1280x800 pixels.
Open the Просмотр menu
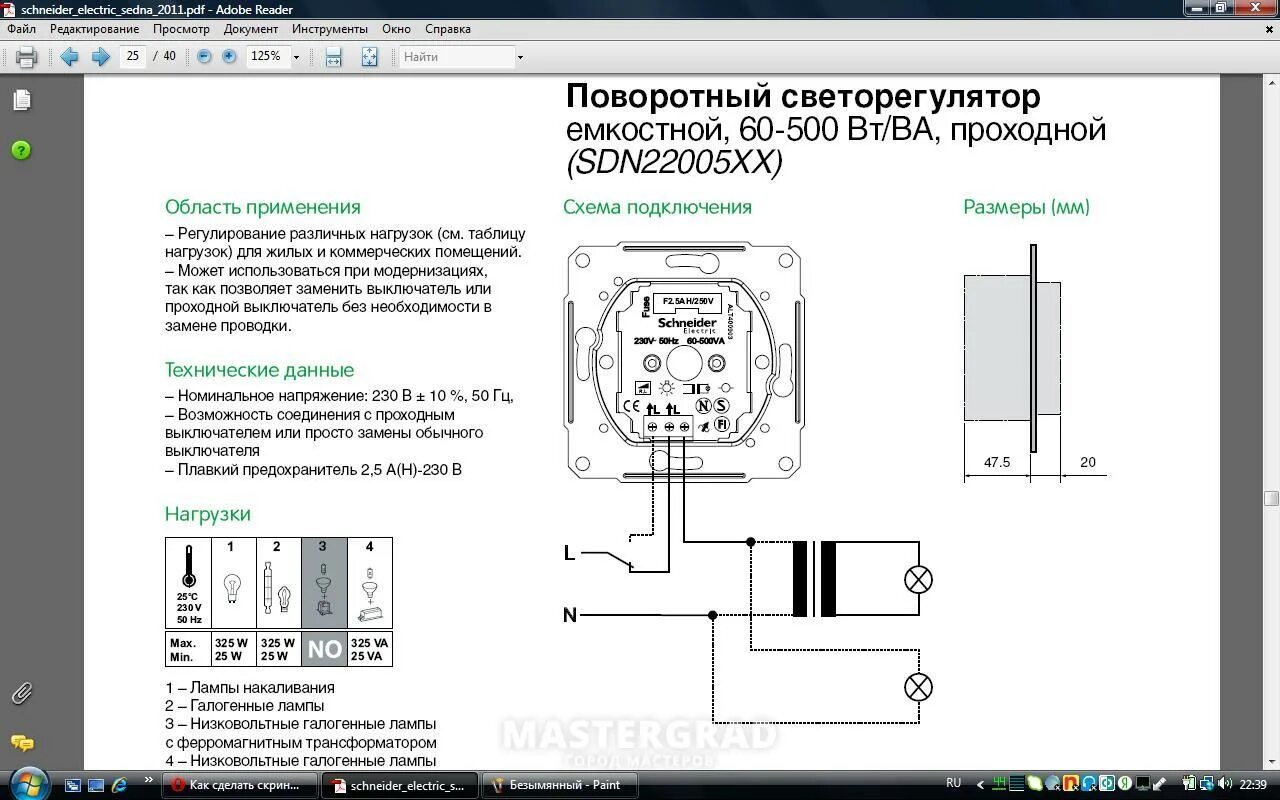[181, 29]
